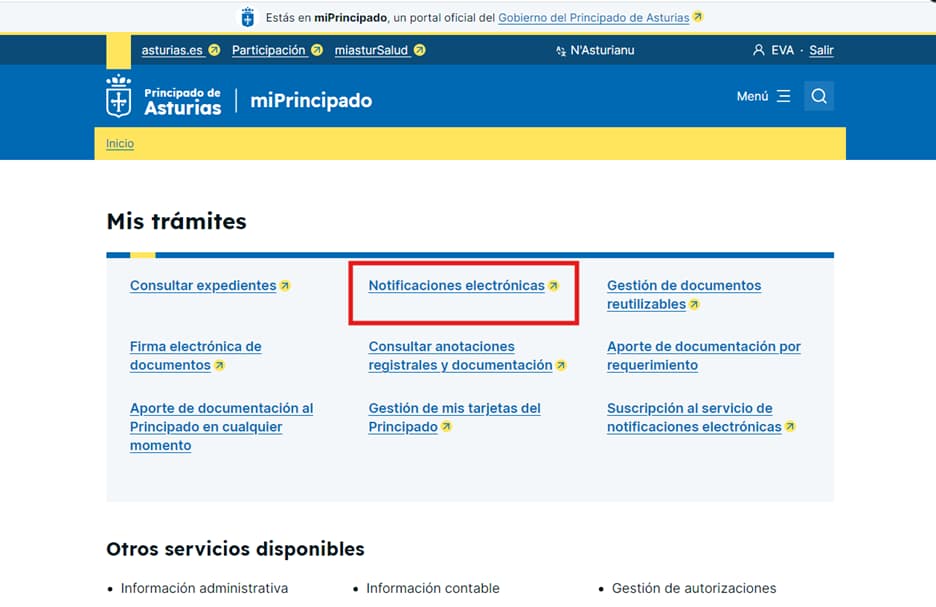Open Gestión de mis tarjetas del Principado
The image size is (936, 607).
click(454, 418)
